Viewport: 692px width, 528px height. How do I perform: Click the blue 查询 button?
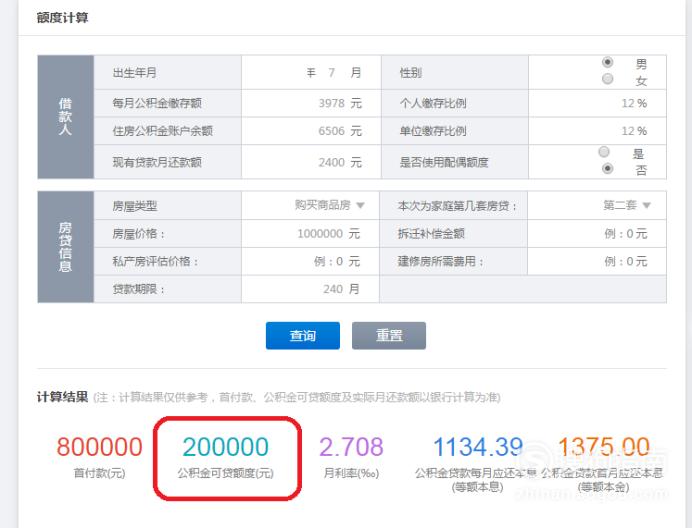(x=303, y=336)
